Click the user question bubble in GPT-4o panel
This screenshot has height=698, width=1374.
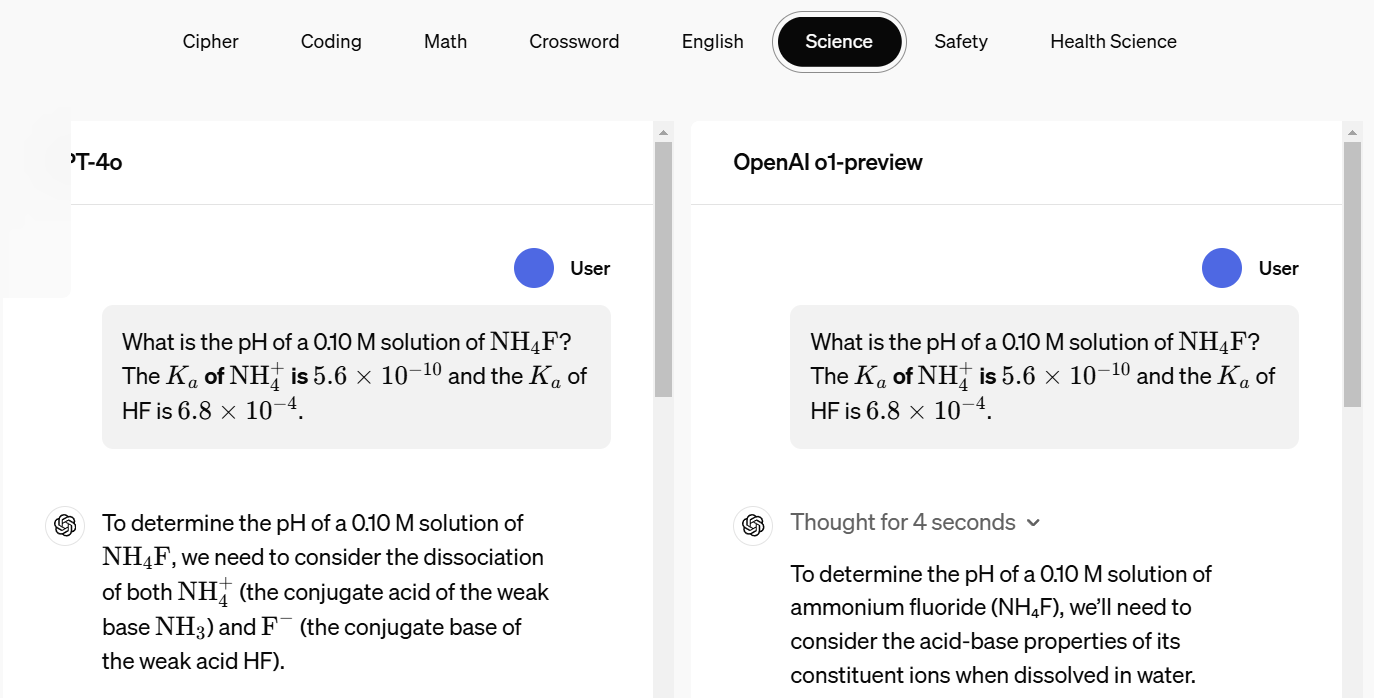coord(356,377)
